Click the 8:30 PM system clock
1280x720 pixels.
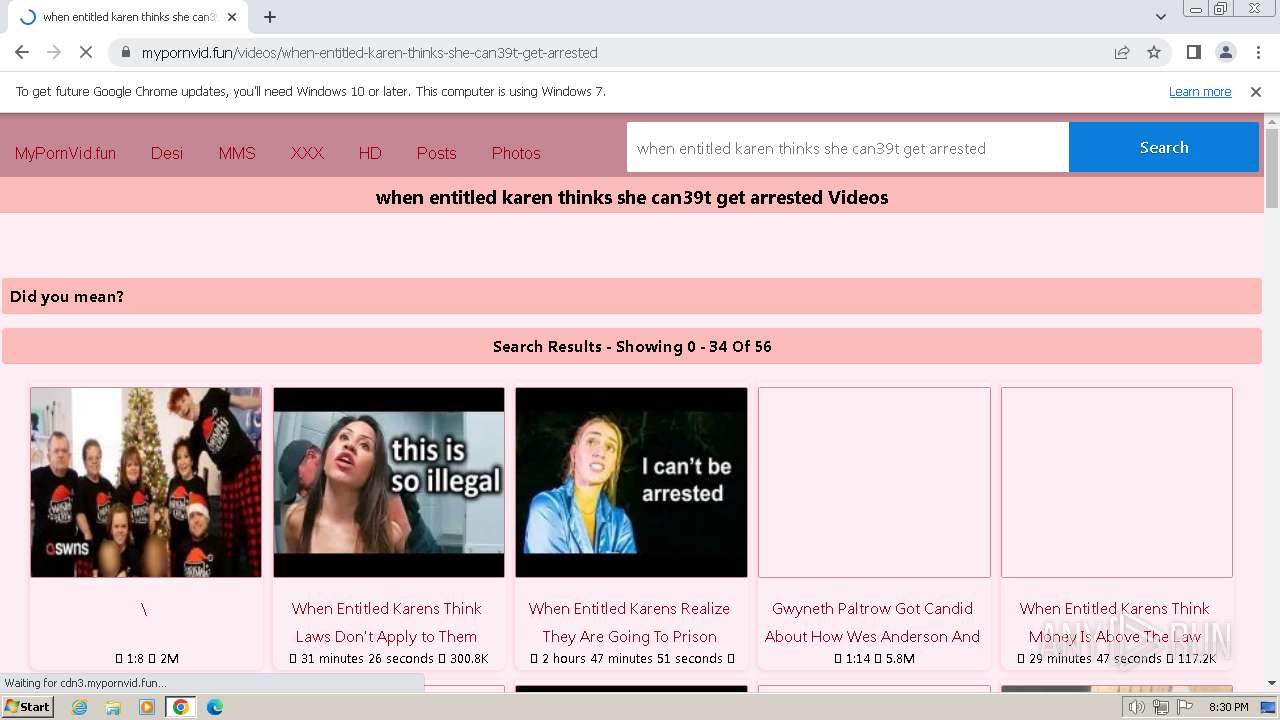pyautogui.click(x=1228, y=707)
